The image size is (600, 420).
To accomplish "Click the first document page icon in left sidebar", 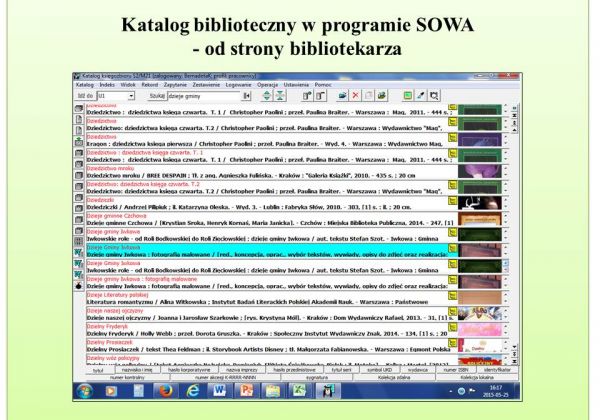I will 79,119.
